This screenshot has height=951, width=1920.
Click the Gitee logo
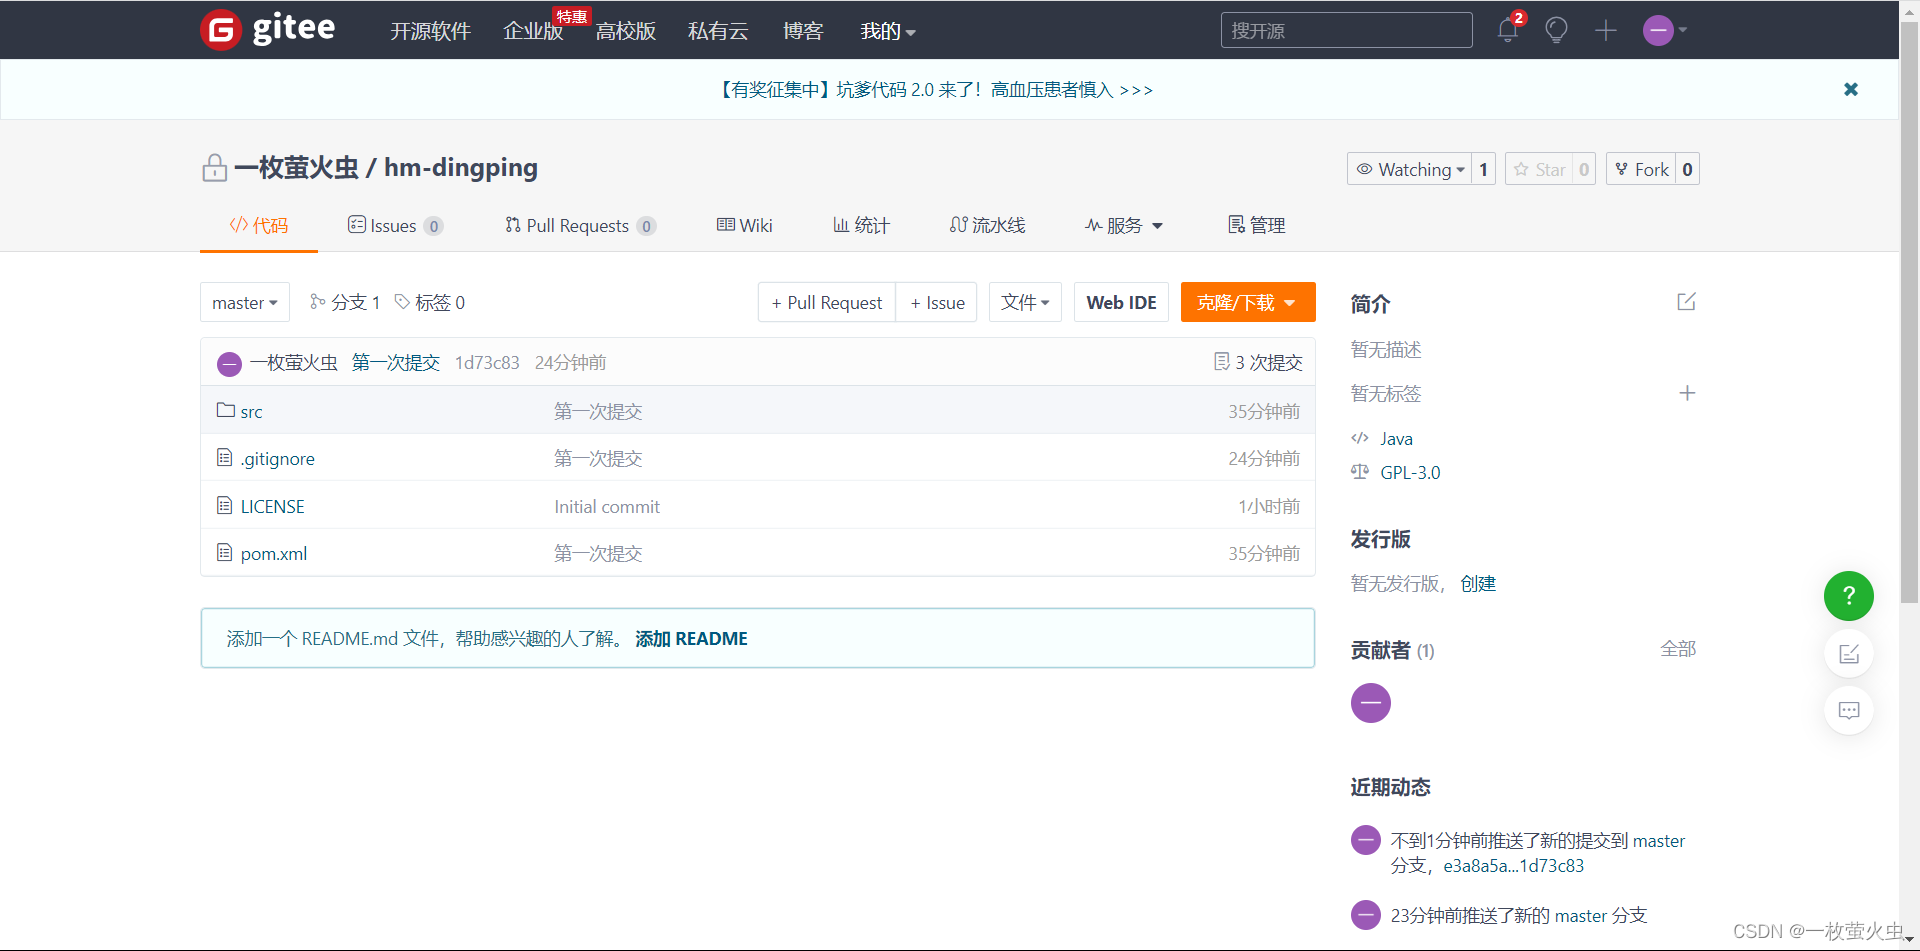[x=268, y=29]
